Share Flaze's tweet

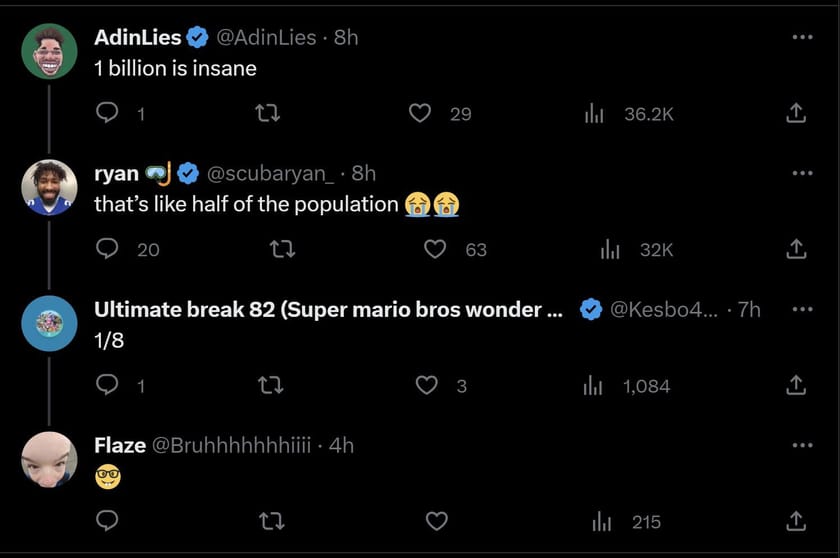(x=795, y=521)
